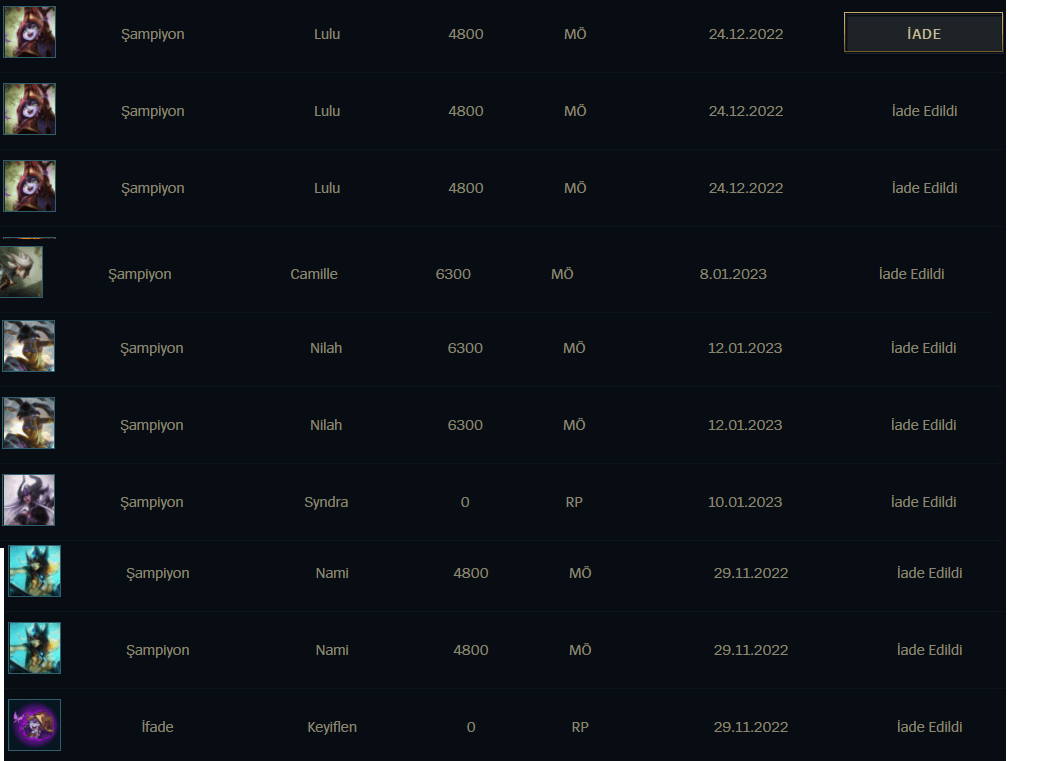
Task: Click the 10.01.2023 purchase date
Action: pos(745,502)
